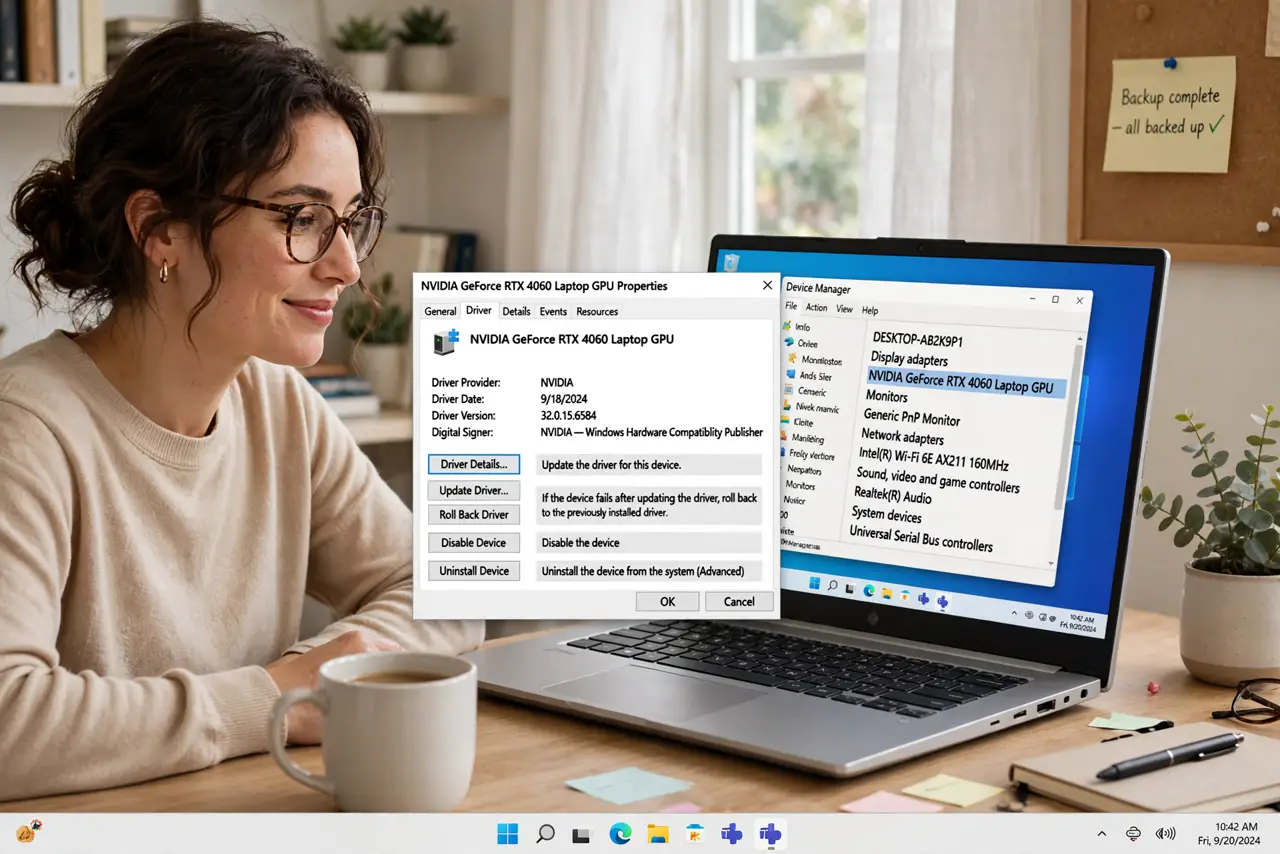The height and width of the screenshot is (854, 1280).
Task: Close the GPU Properties dialog with X
Action: point(767,285)
